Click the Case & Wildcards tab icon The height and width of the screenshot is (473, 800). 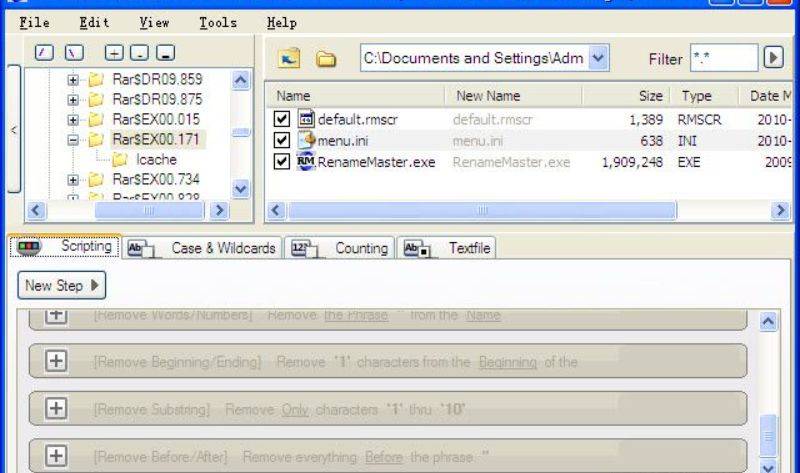141,249
